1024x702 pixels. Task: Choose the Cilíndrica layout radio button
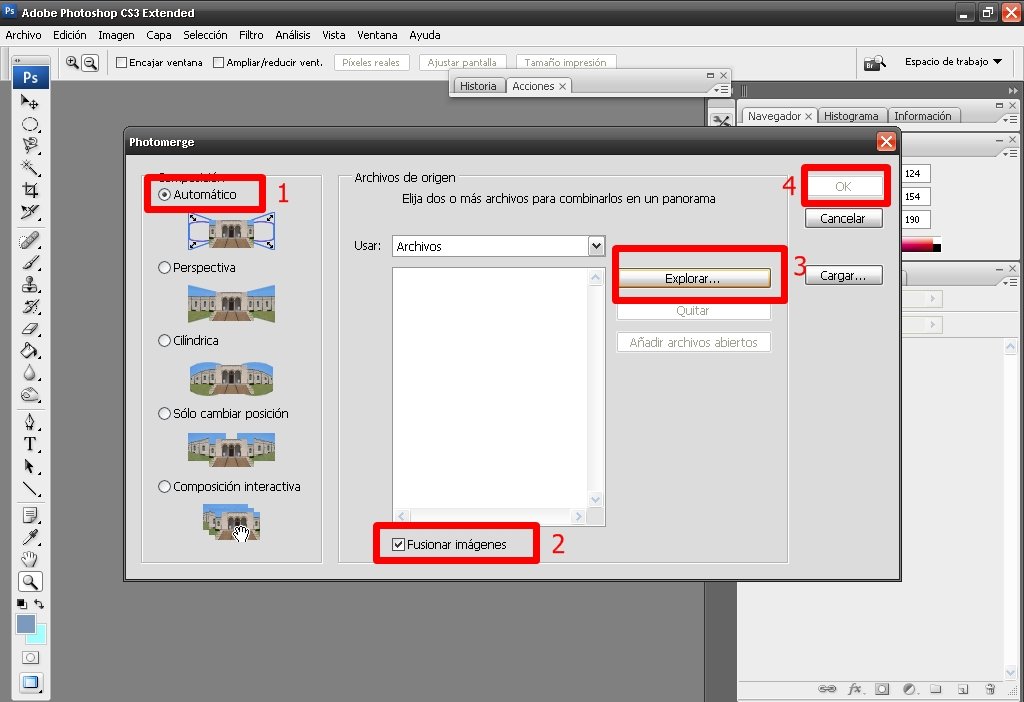coord(165,341)
